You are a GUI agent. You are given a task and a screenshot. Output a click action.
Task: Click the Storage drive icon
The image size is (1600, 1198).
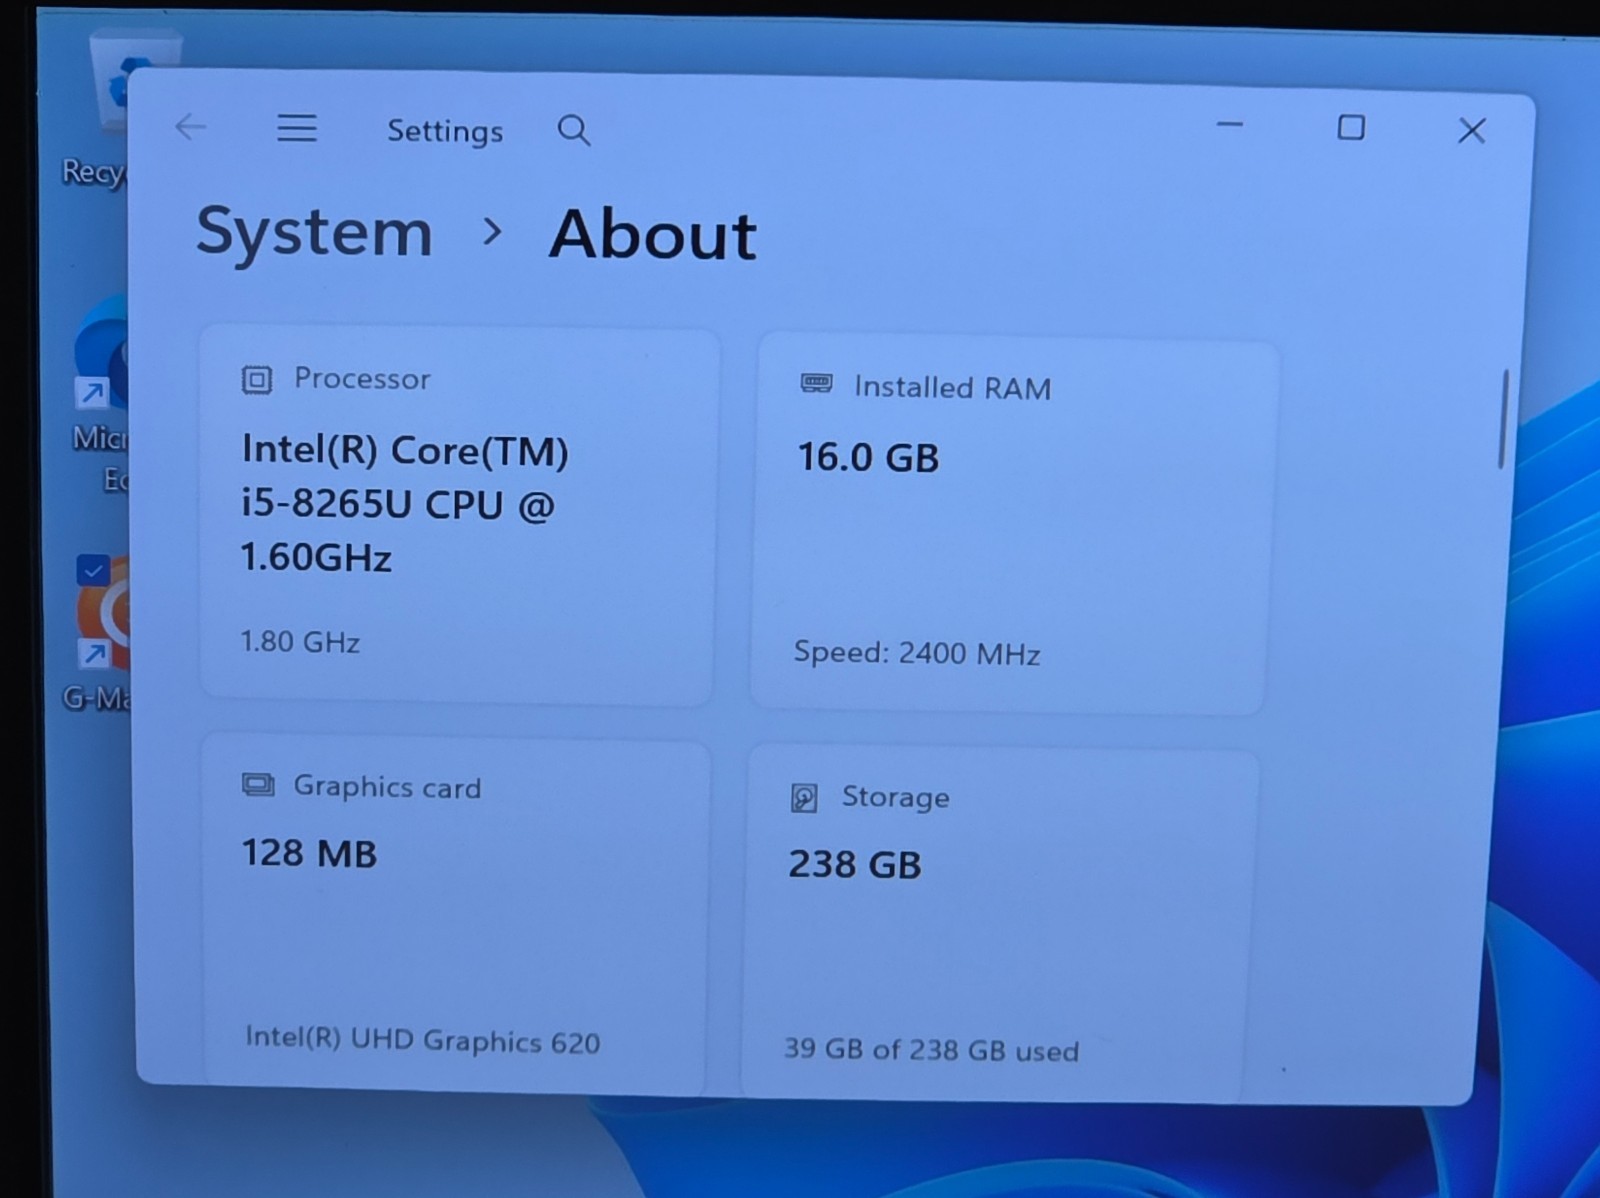pyautogui.click(x=804, y=798)
